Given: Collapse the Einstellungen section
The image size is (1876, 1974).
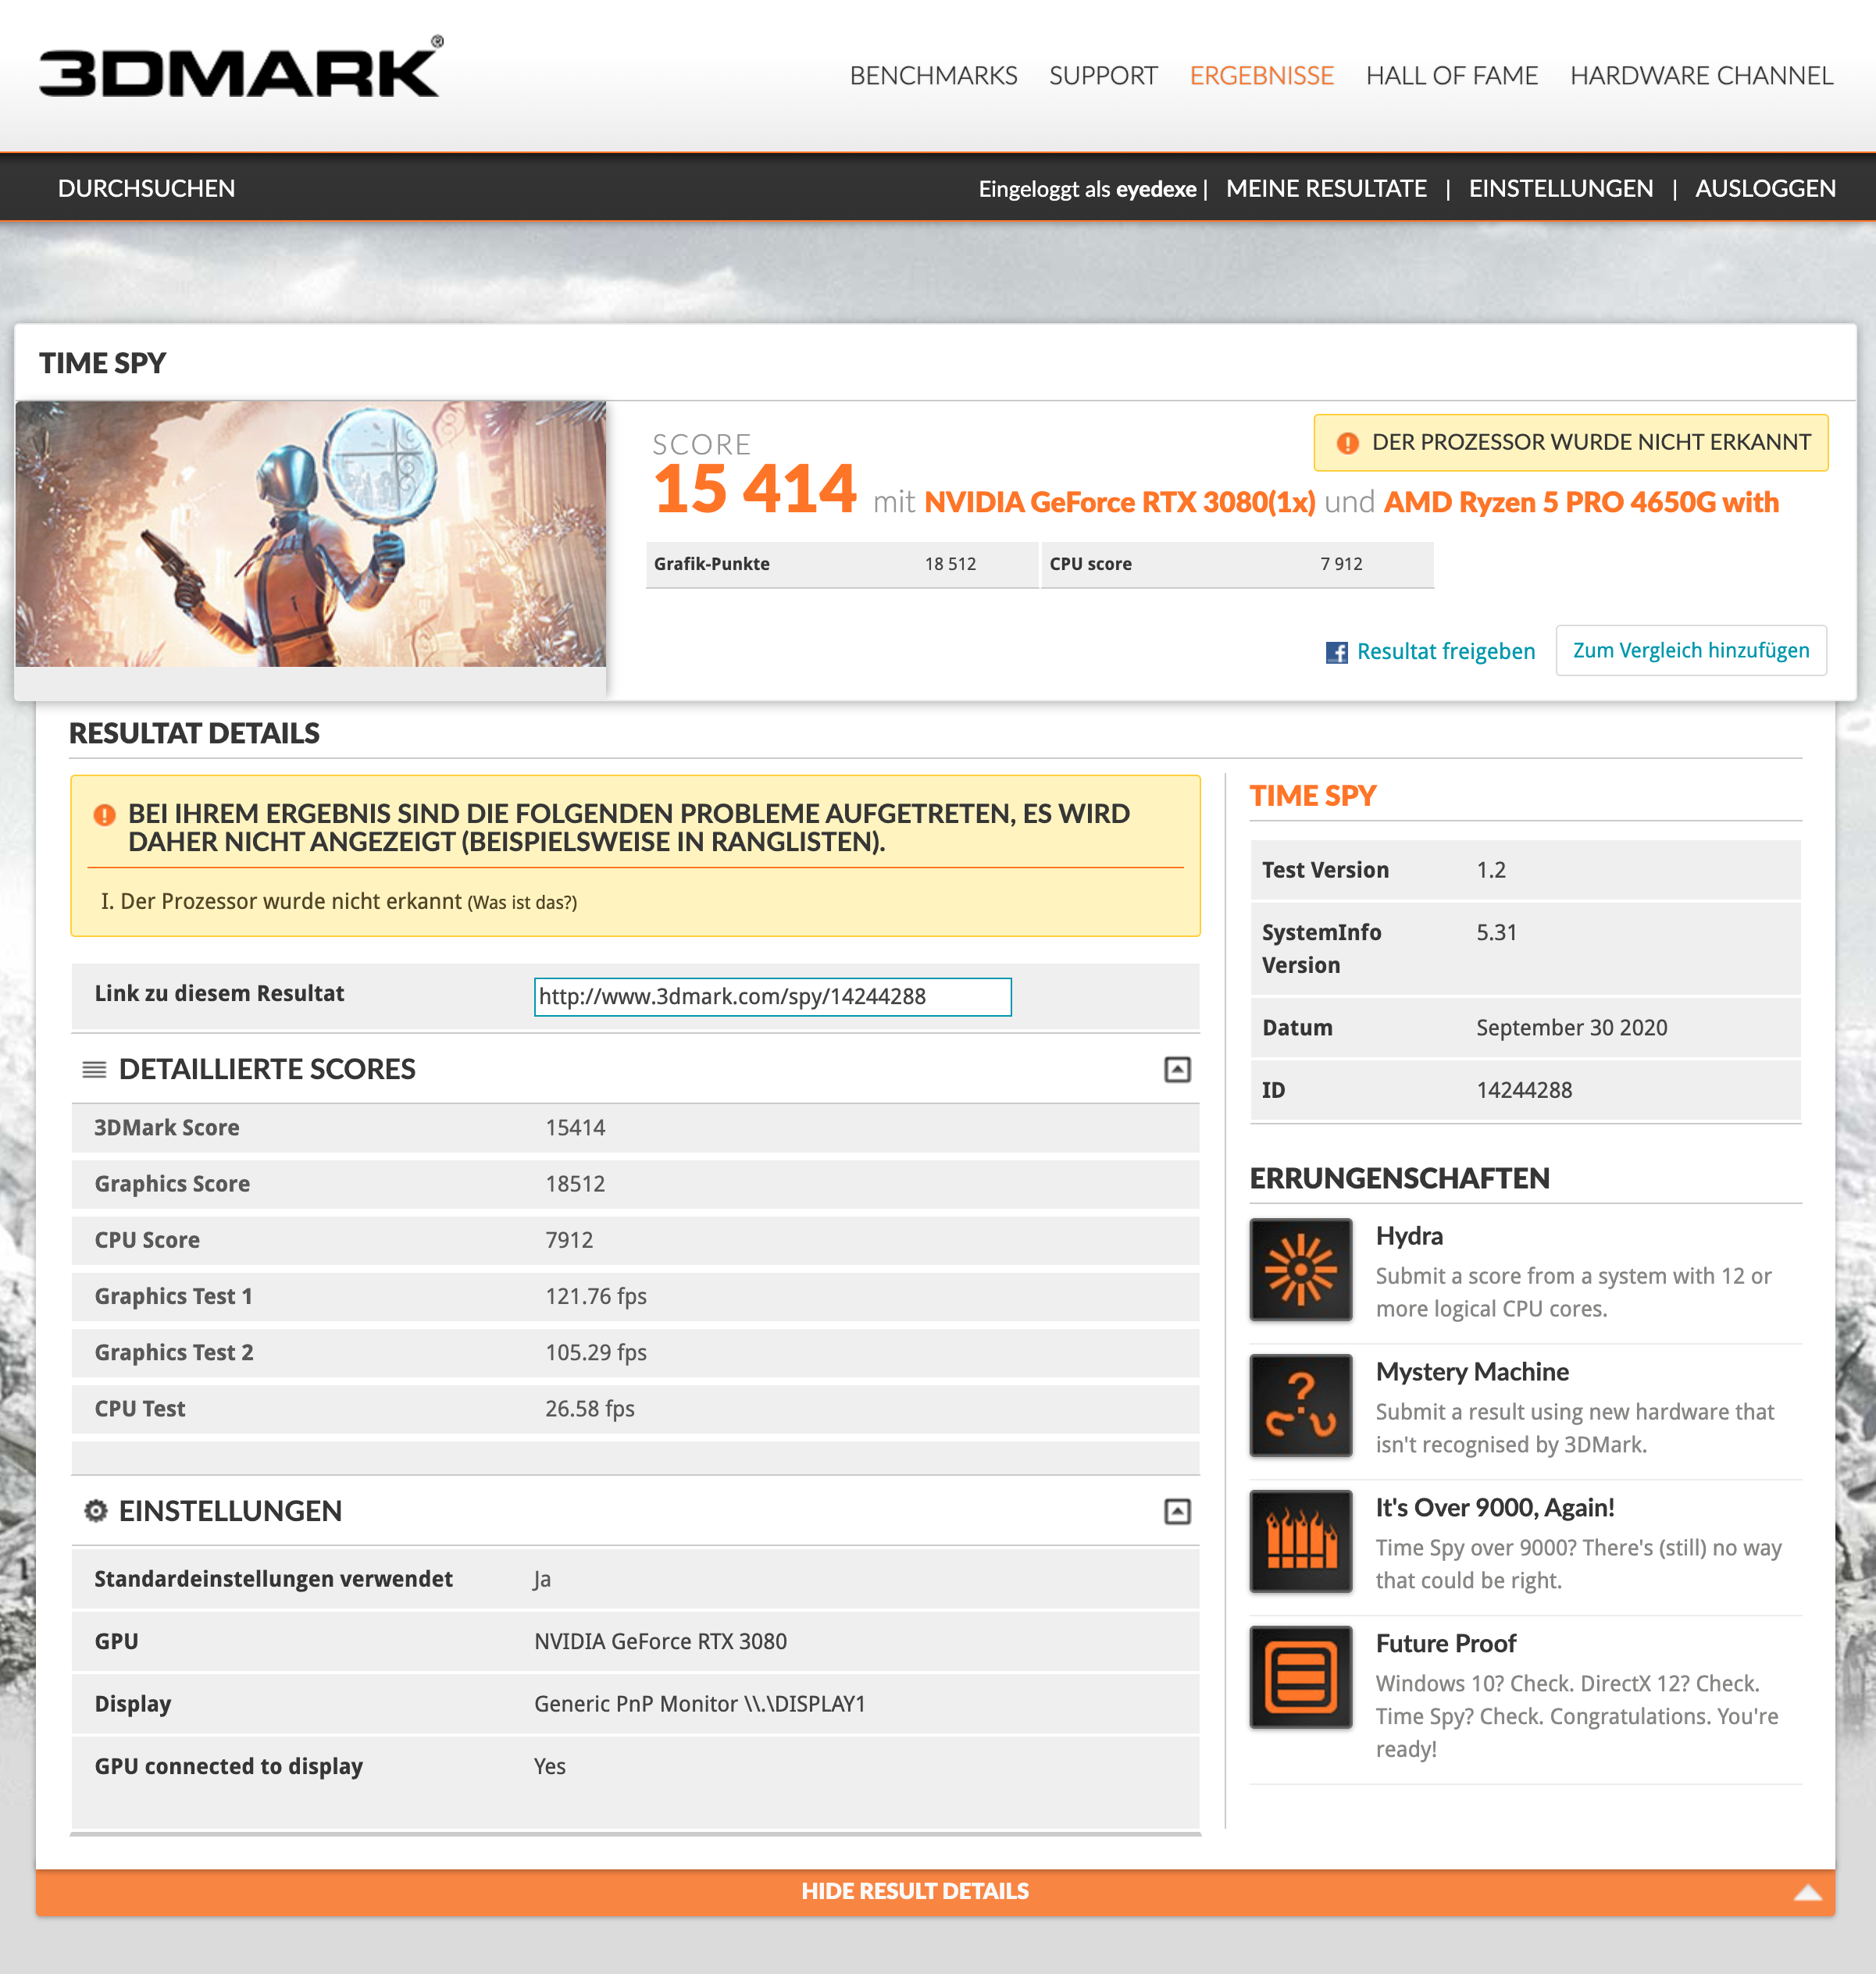Looking at the screenshot, I should tap(1177, 1511).
